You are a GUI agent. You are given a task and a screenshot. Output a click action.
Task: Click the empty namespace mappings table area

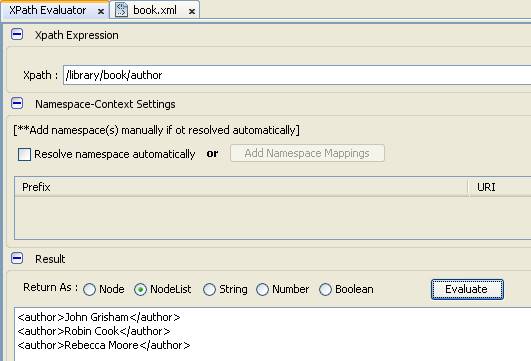[273, 218]
